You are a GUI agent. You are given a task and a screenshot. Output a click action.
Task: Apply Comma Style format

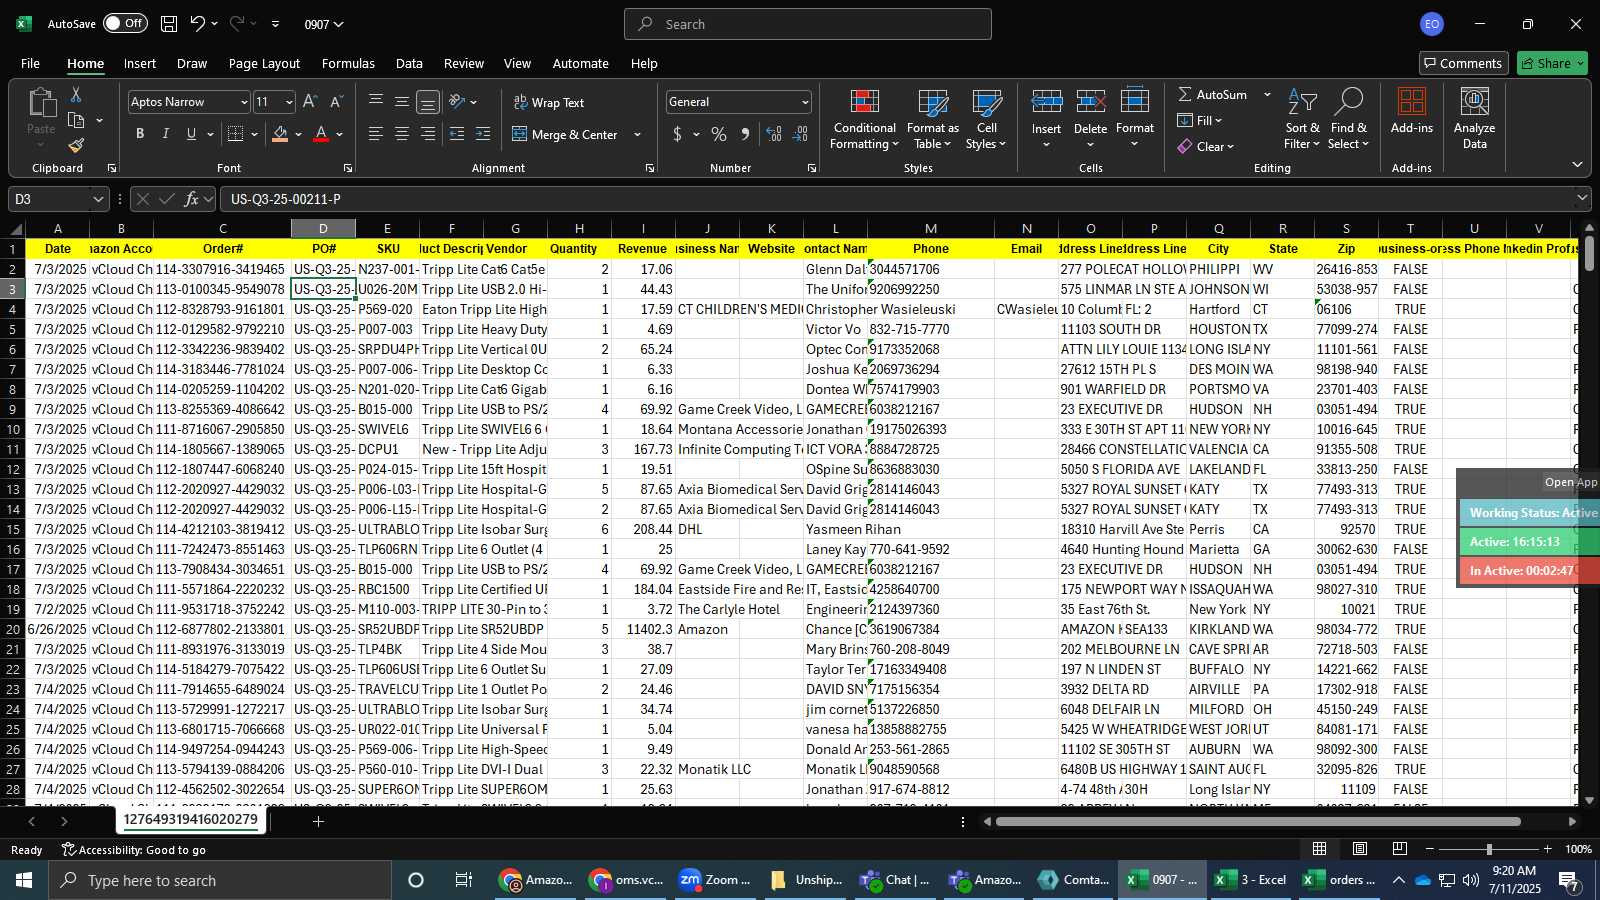pyautogui.click(x=745, y=134)
